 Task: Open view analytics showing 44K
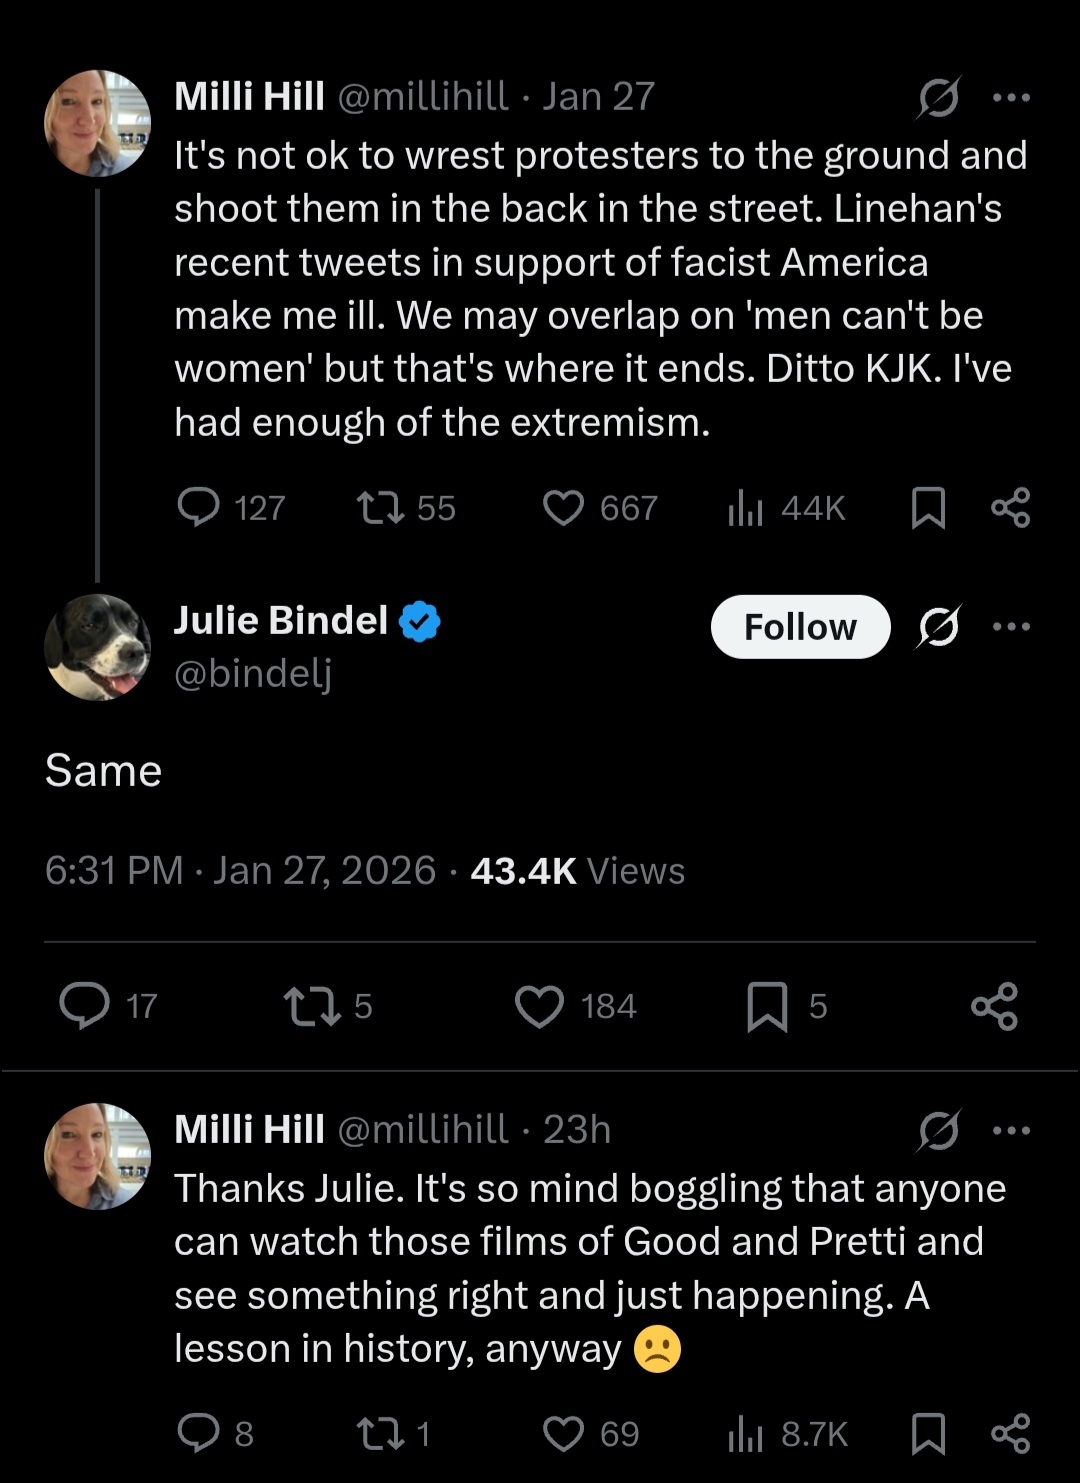click(745, 507)
